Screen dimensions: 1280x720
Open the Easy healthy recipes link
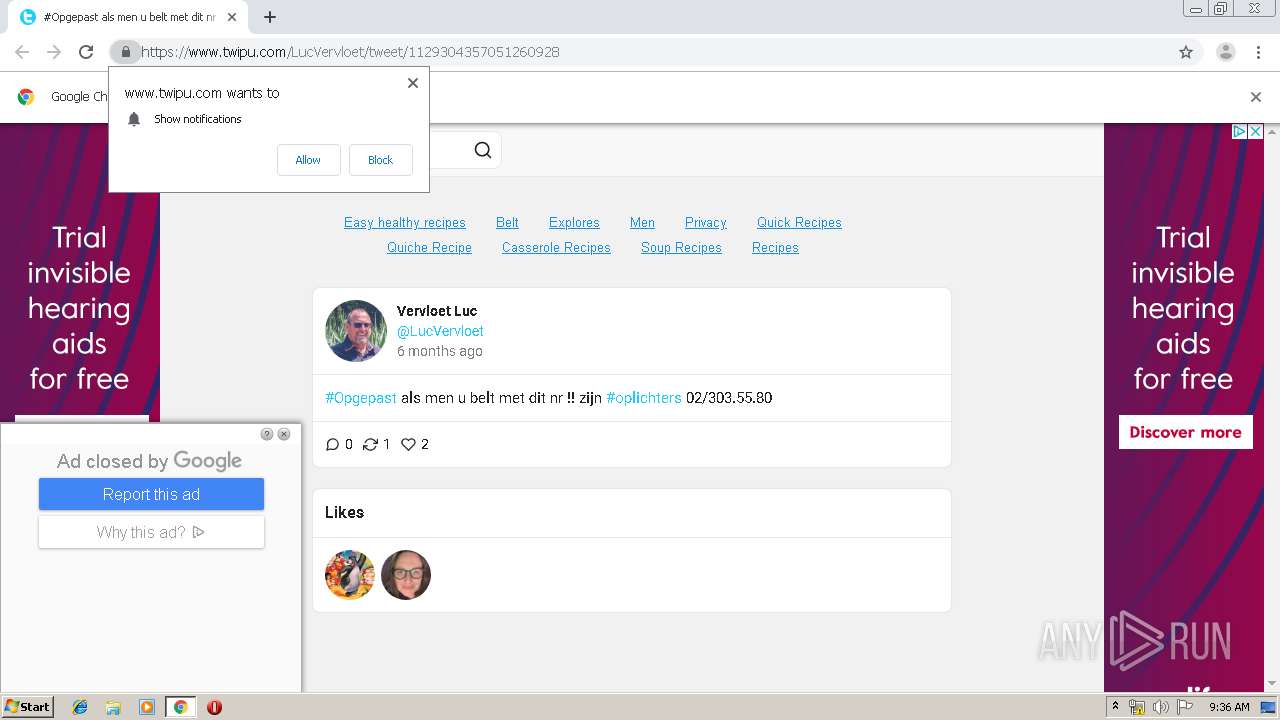[x=405, y=222]
